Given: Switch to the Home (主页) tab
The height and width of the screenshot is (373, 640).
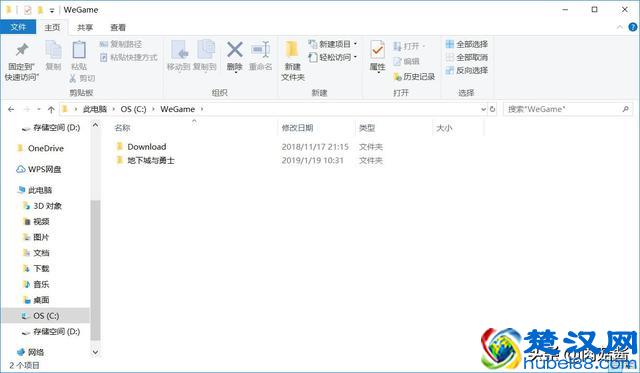Looking at the screenshot, I should pos(52,27).
